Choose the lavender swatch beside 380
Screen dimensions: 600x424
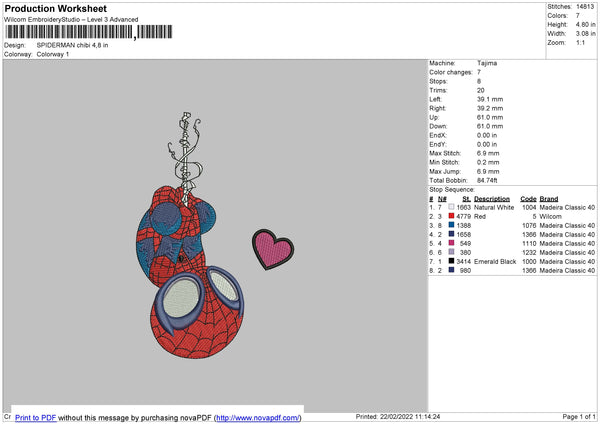click(x=451, y=252)
